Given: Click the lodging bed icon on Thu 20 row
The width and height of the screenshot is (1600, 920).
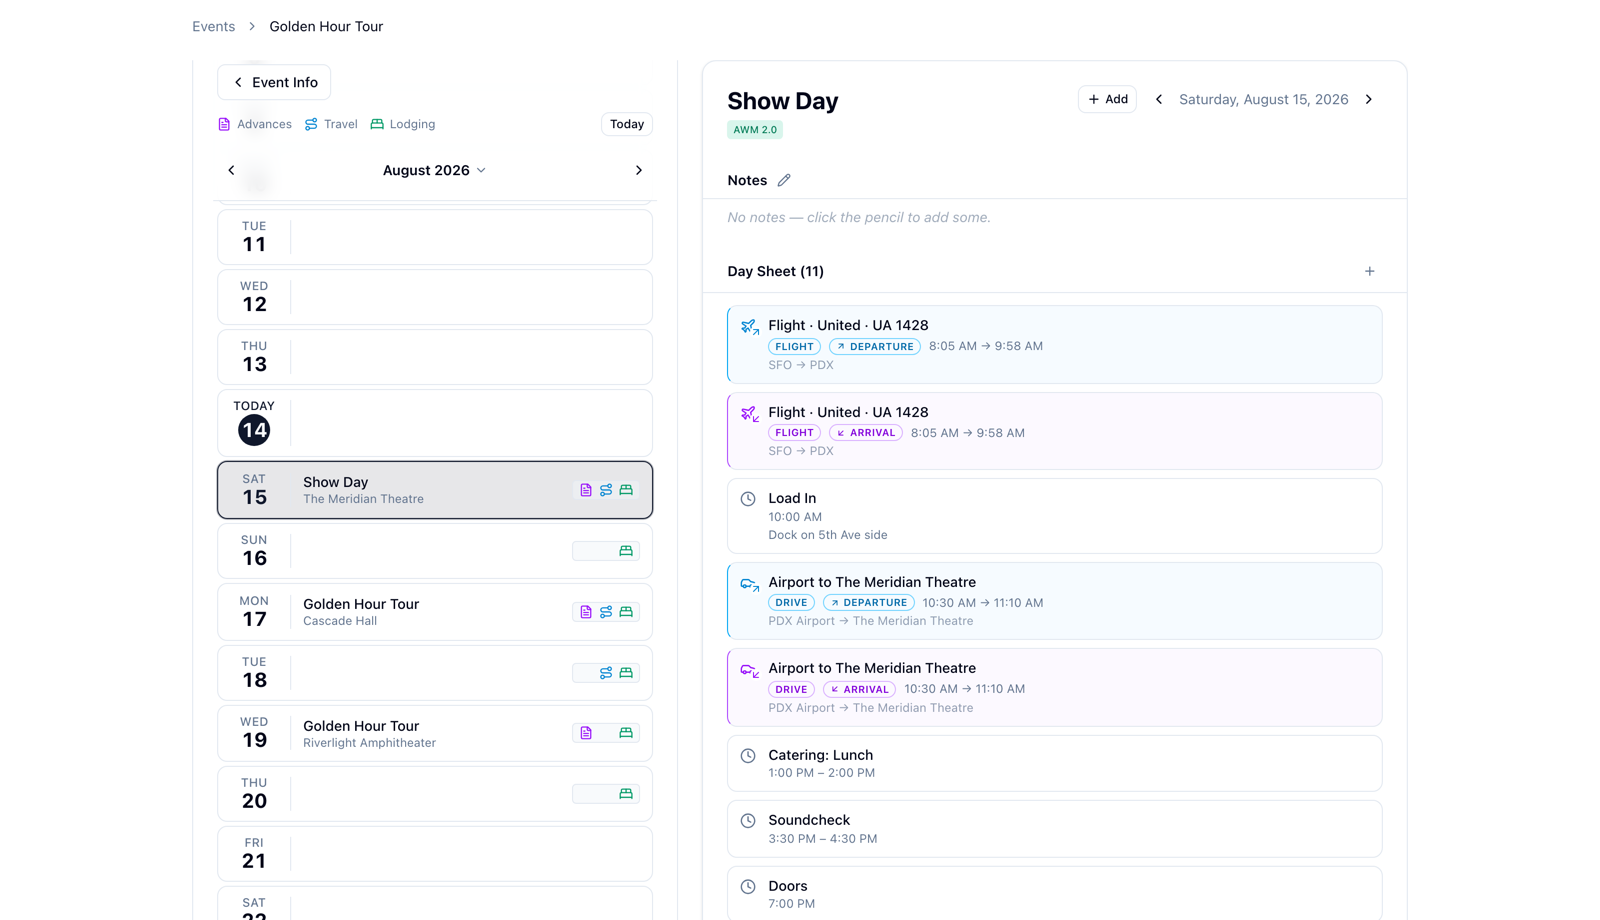Looking at the screenshot, I should 626,794.
